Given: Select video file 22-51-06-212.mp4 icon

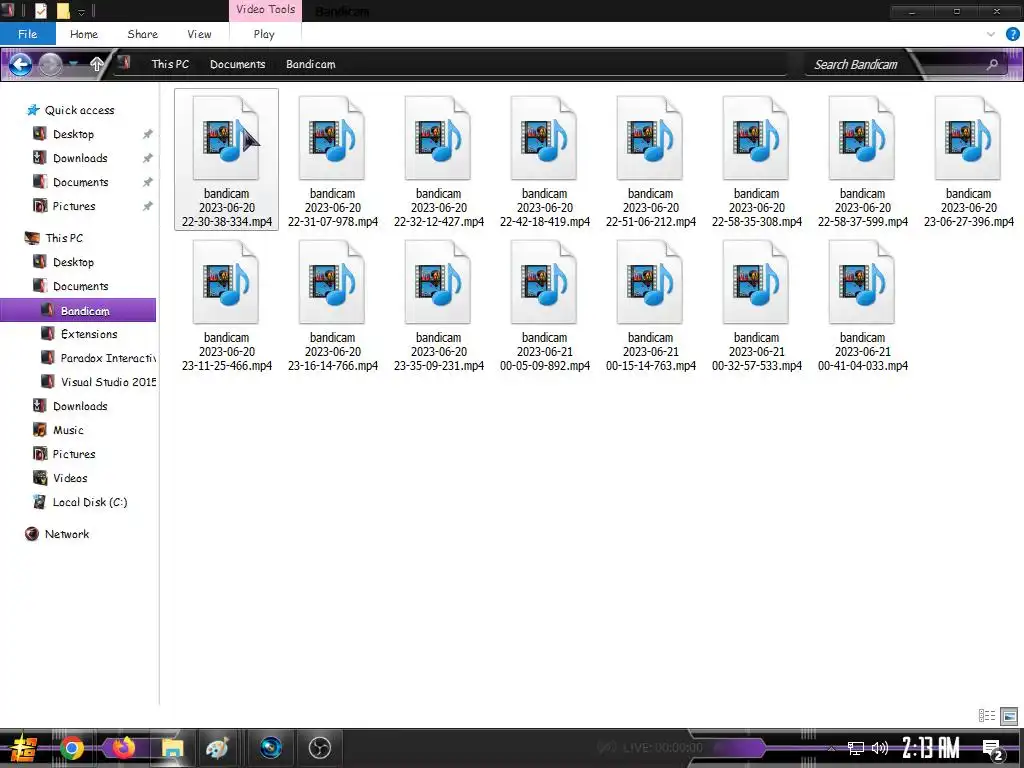Looking at the screenshot, I should click(x=650, y=138).
